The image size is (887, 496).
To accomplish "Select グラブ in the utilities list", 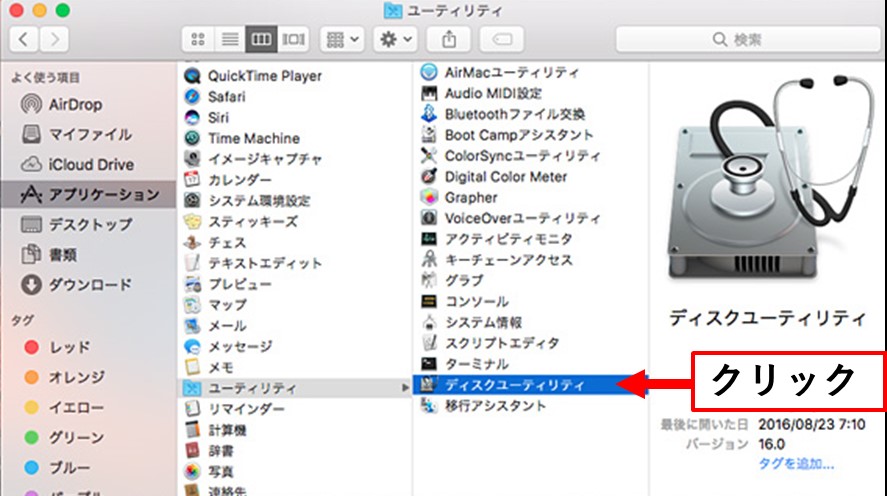I will coord(464,281).
